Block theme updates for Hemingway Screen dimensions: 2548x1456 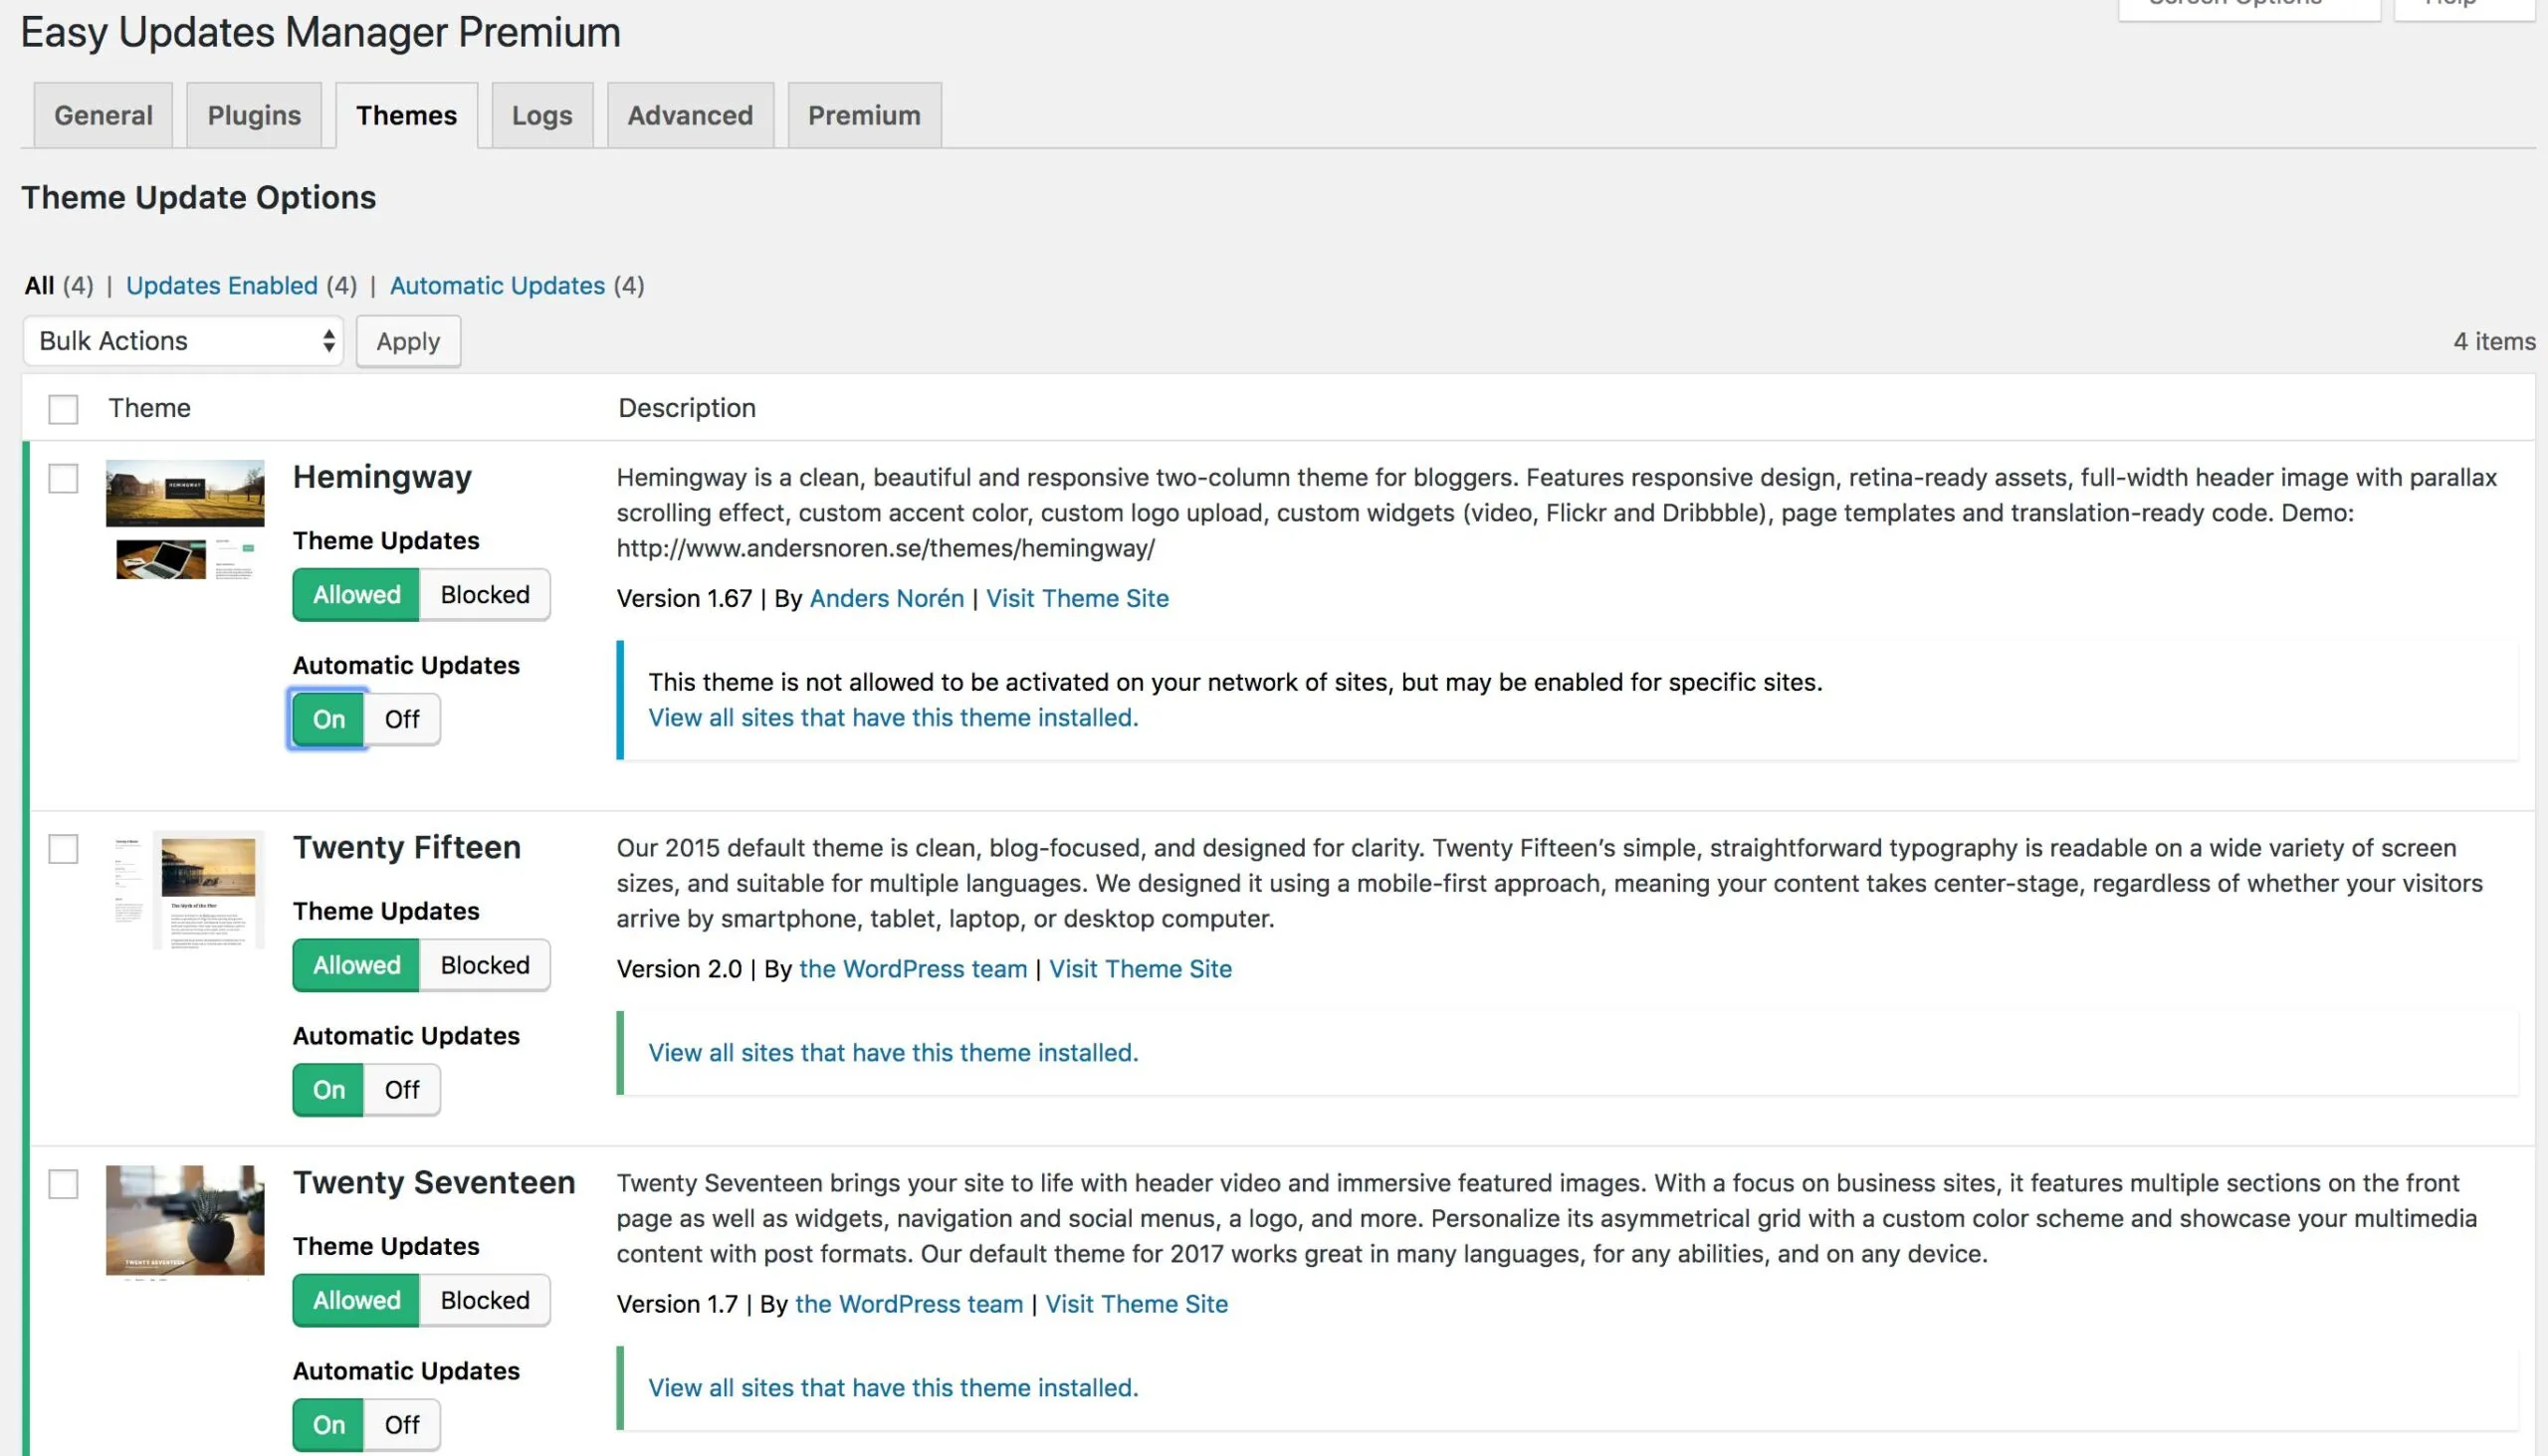(x=485, y=594)
